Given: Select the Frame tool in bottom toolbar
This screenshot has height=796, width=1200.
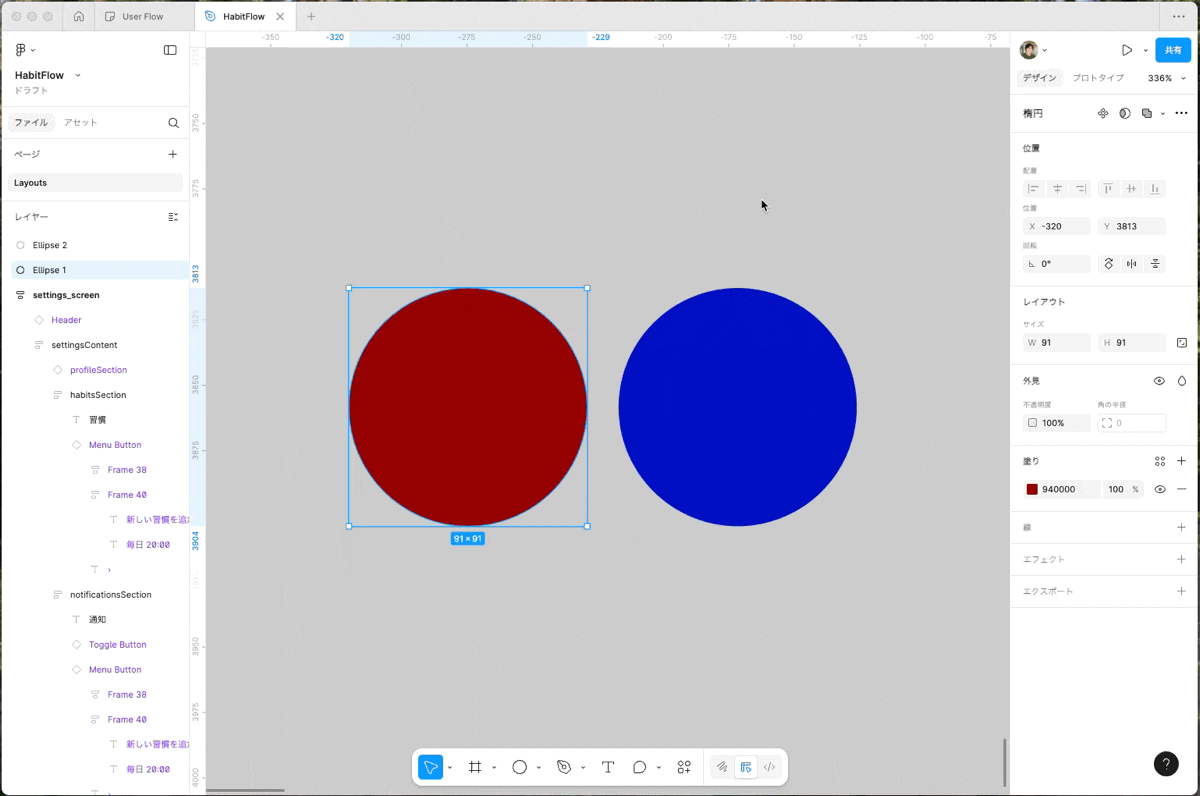Looking at the screenshot, I should pyautogui.click(x=475, y=767).
